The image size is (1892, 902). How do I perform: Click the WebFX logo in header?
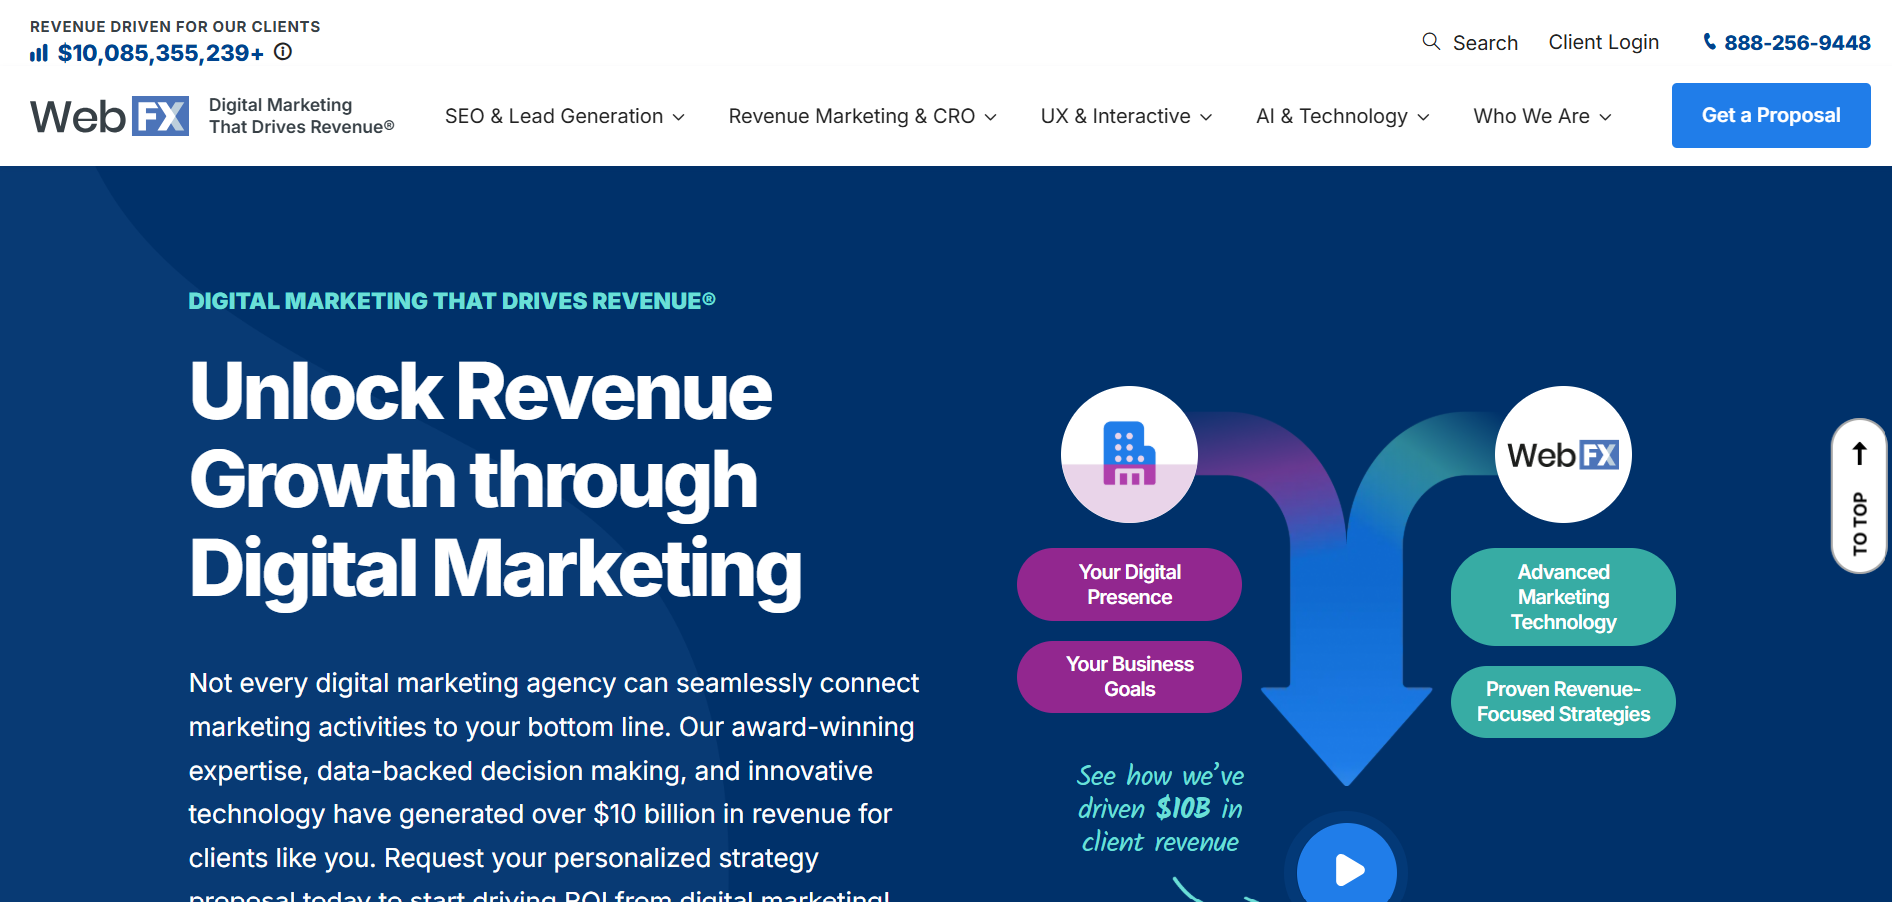(109, 116)
